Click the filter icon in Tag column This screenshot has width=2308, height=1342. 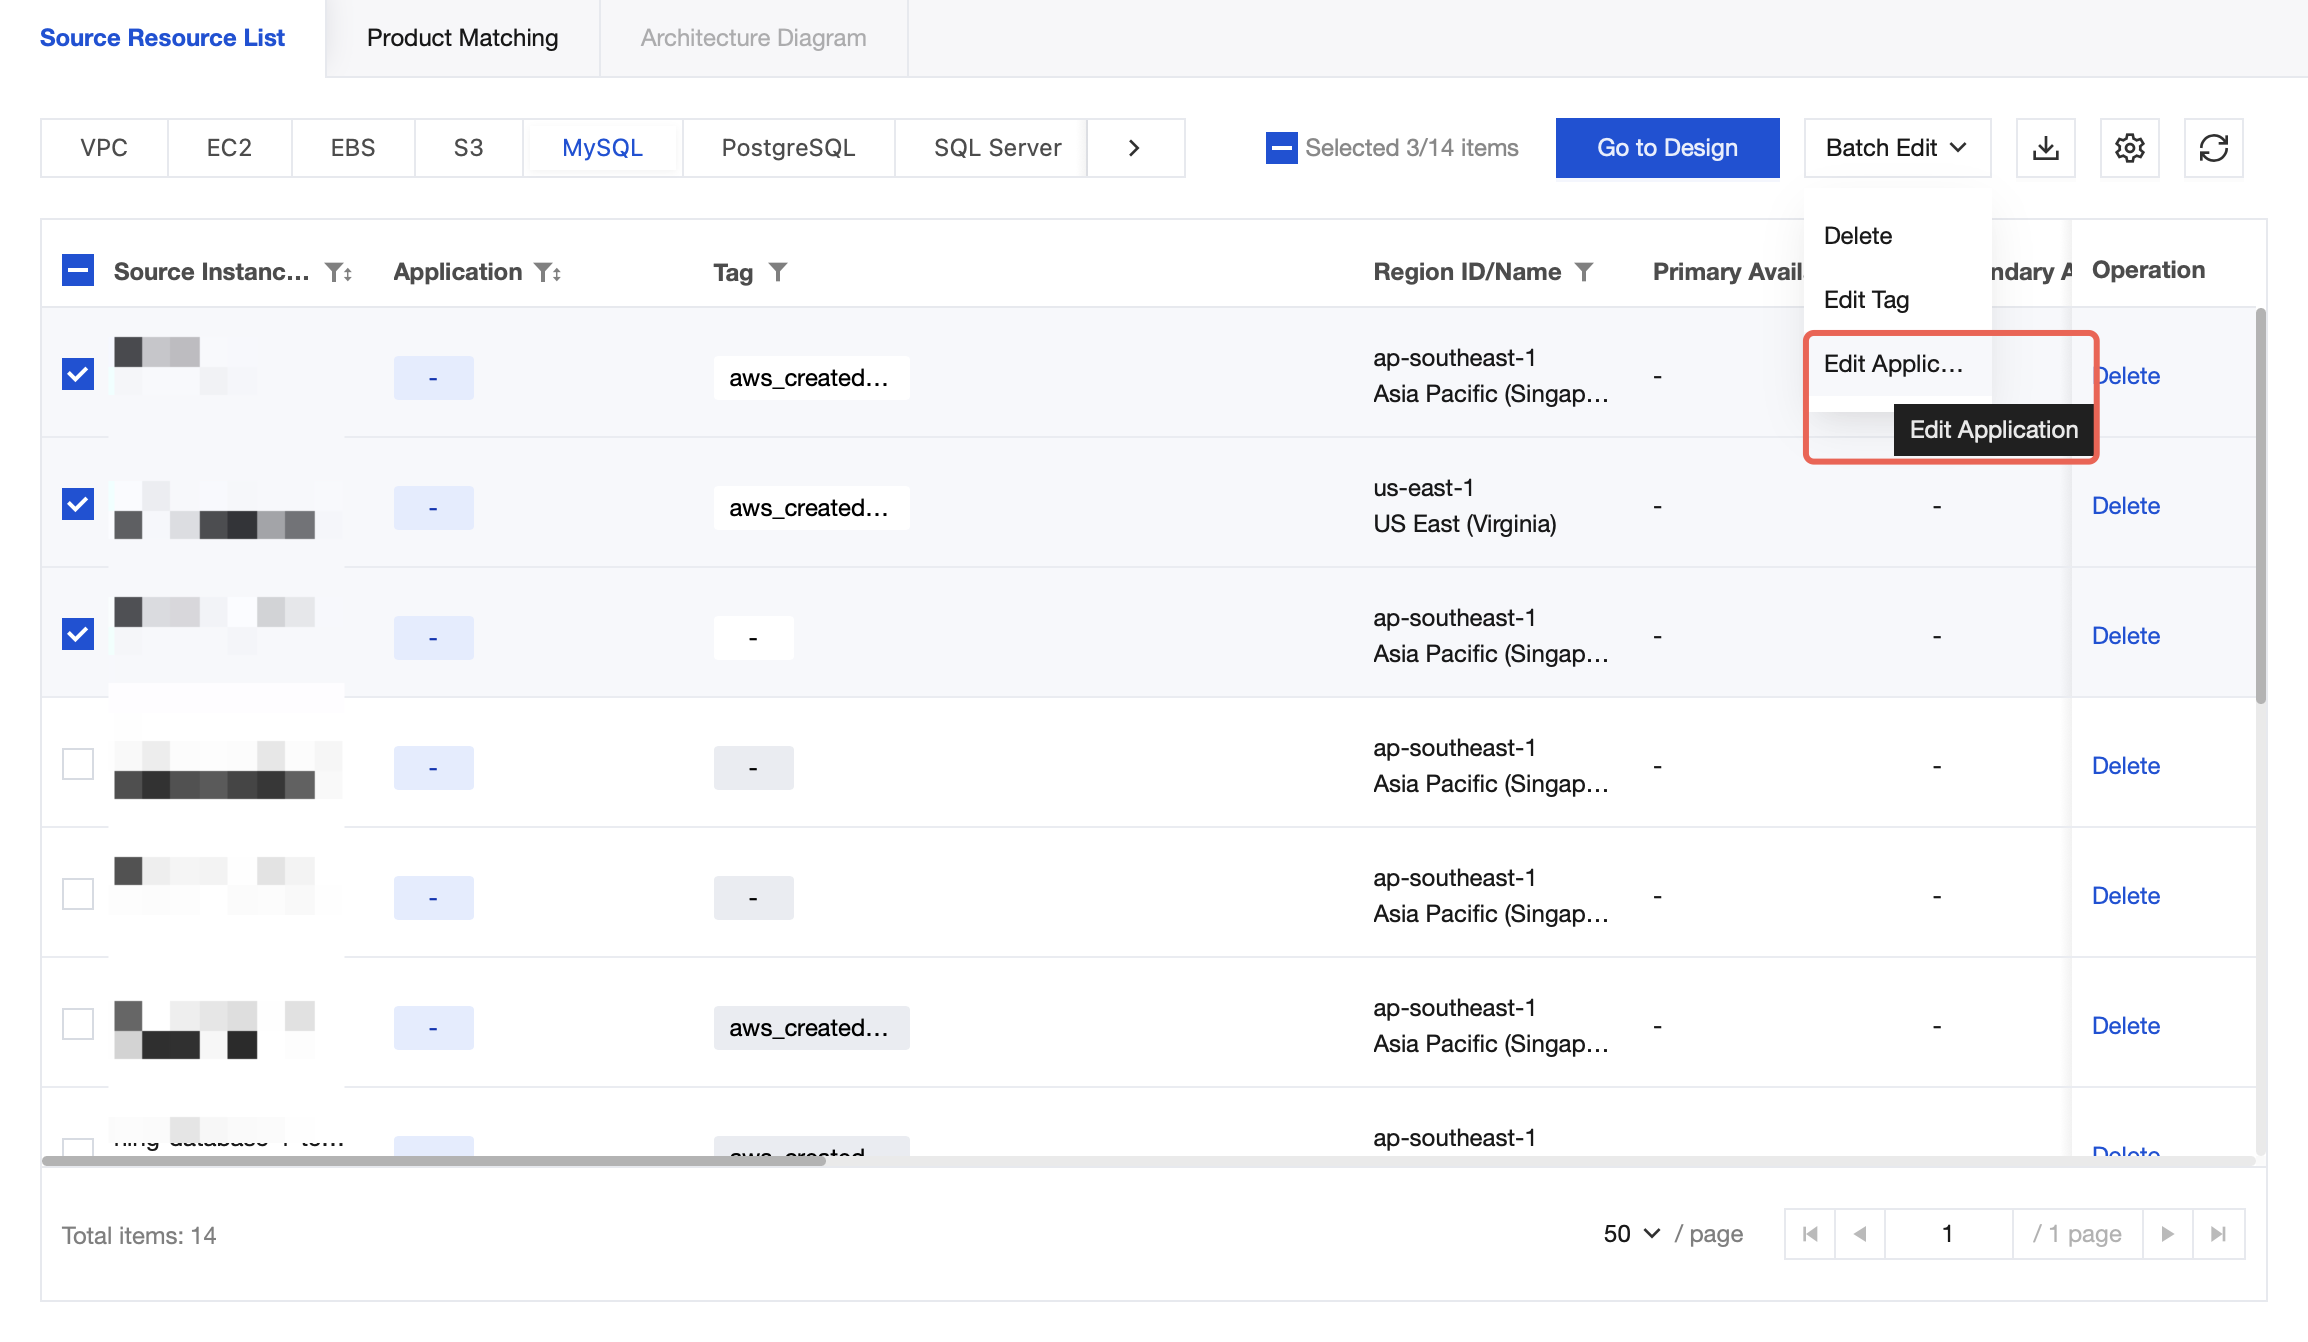coord(778,272)
